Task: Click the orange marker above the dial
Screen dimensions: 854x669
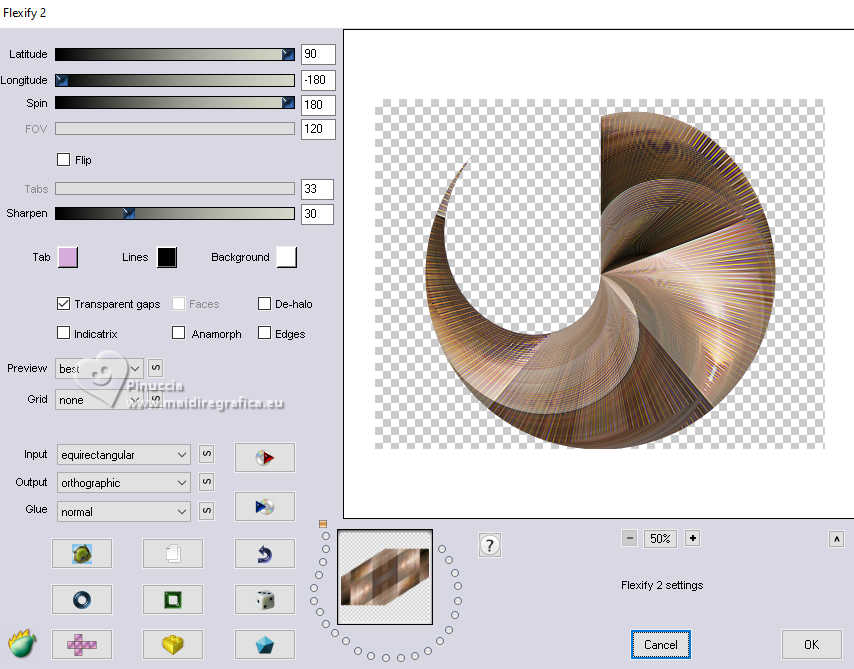Action: [x=323, y=524]
